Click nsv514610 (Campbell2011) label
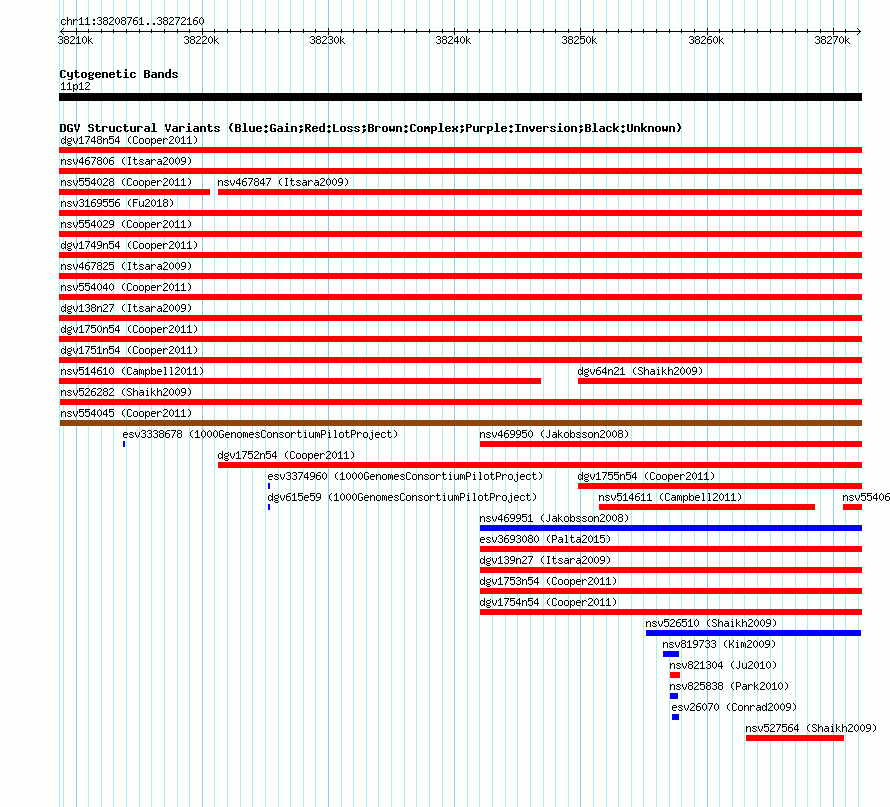The height and width of the screenshot is (807, 890). point(132,371)
